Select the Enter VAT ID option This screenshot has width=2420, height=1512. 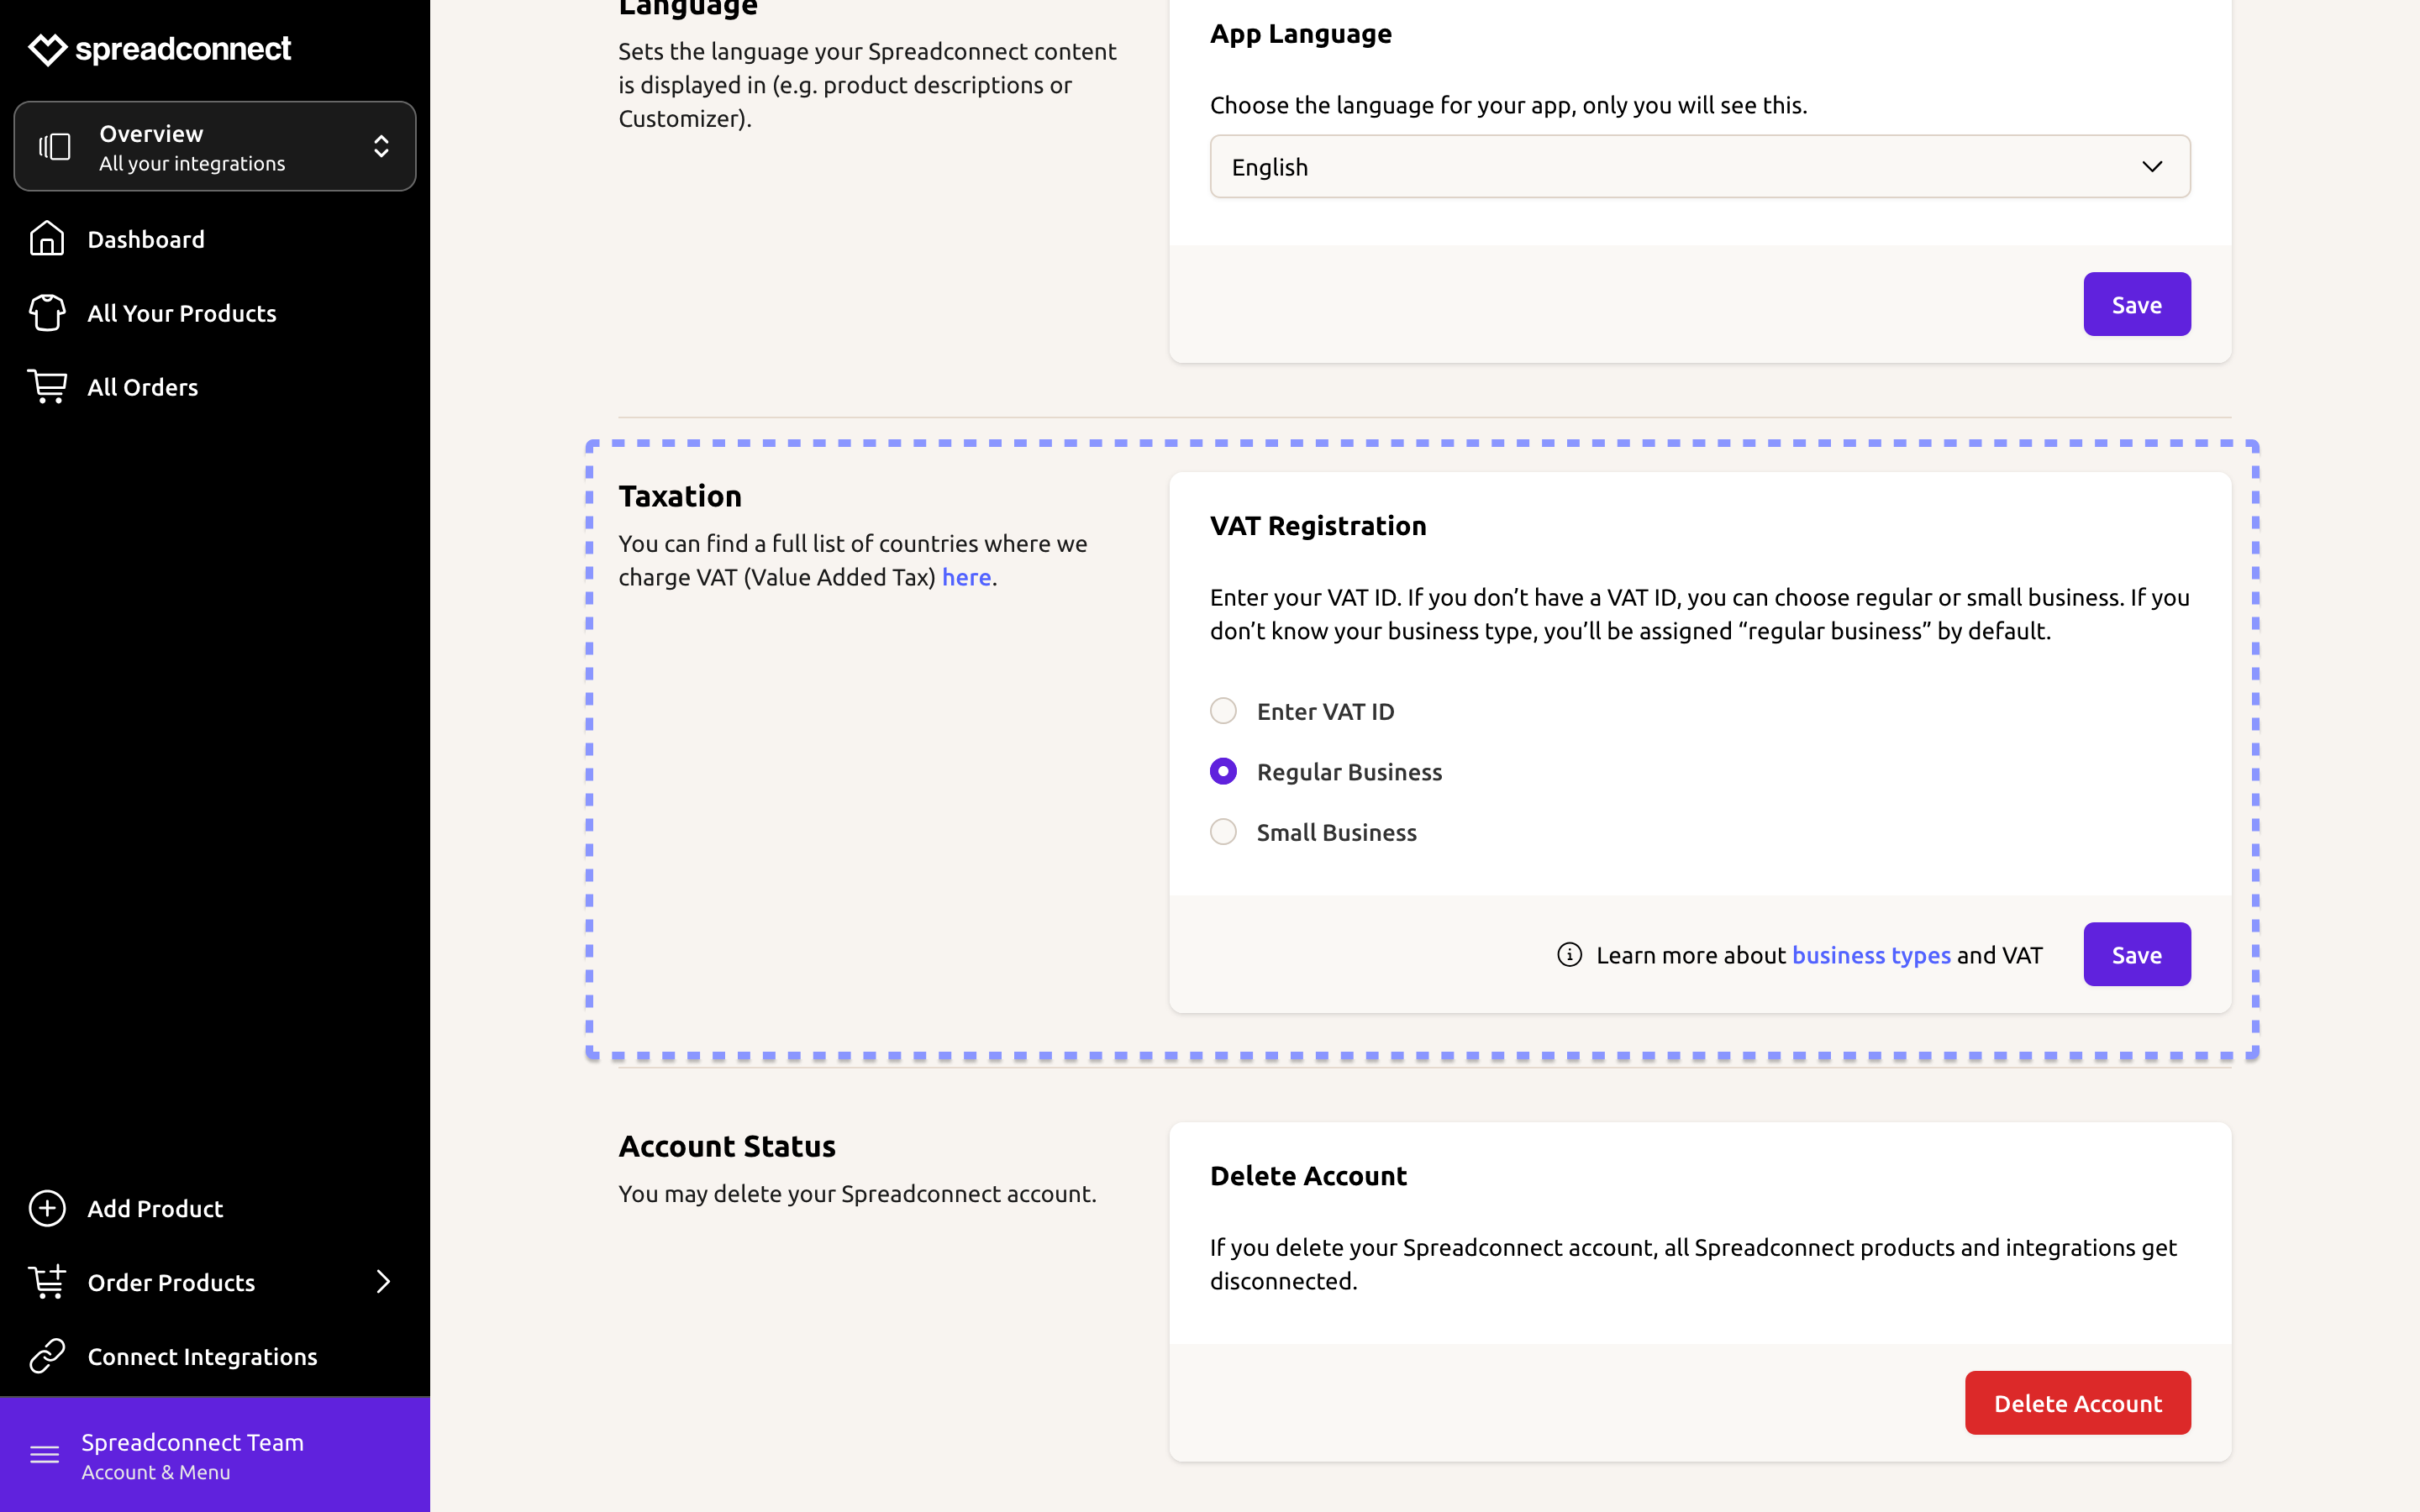click(1223, 711)
